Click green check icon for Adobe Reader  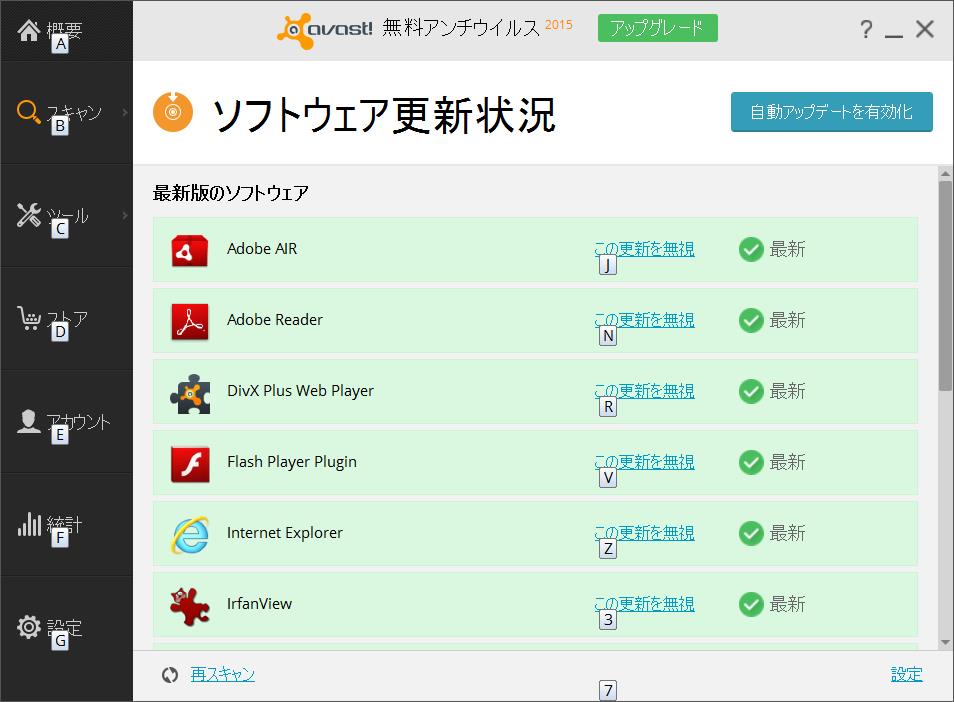pyautogui.click(x=751, y=321)
